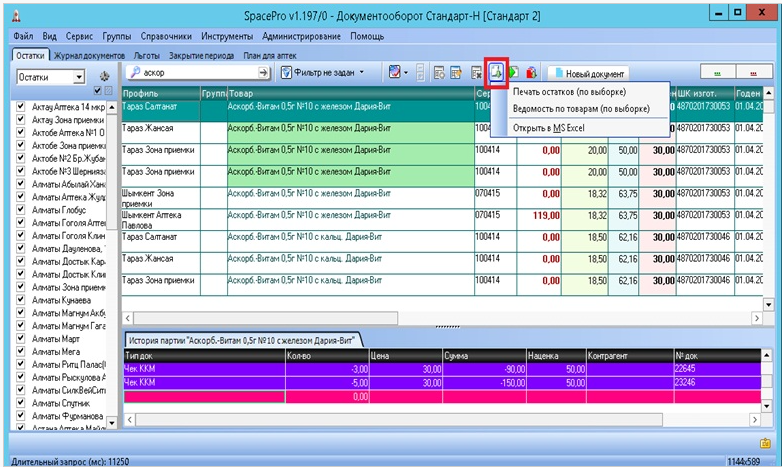Uncheck 'Актау Аптека 14 мкр' profile
Viewport: 782px width, 467px height.
pyautogui.click(x=20, y=106)
